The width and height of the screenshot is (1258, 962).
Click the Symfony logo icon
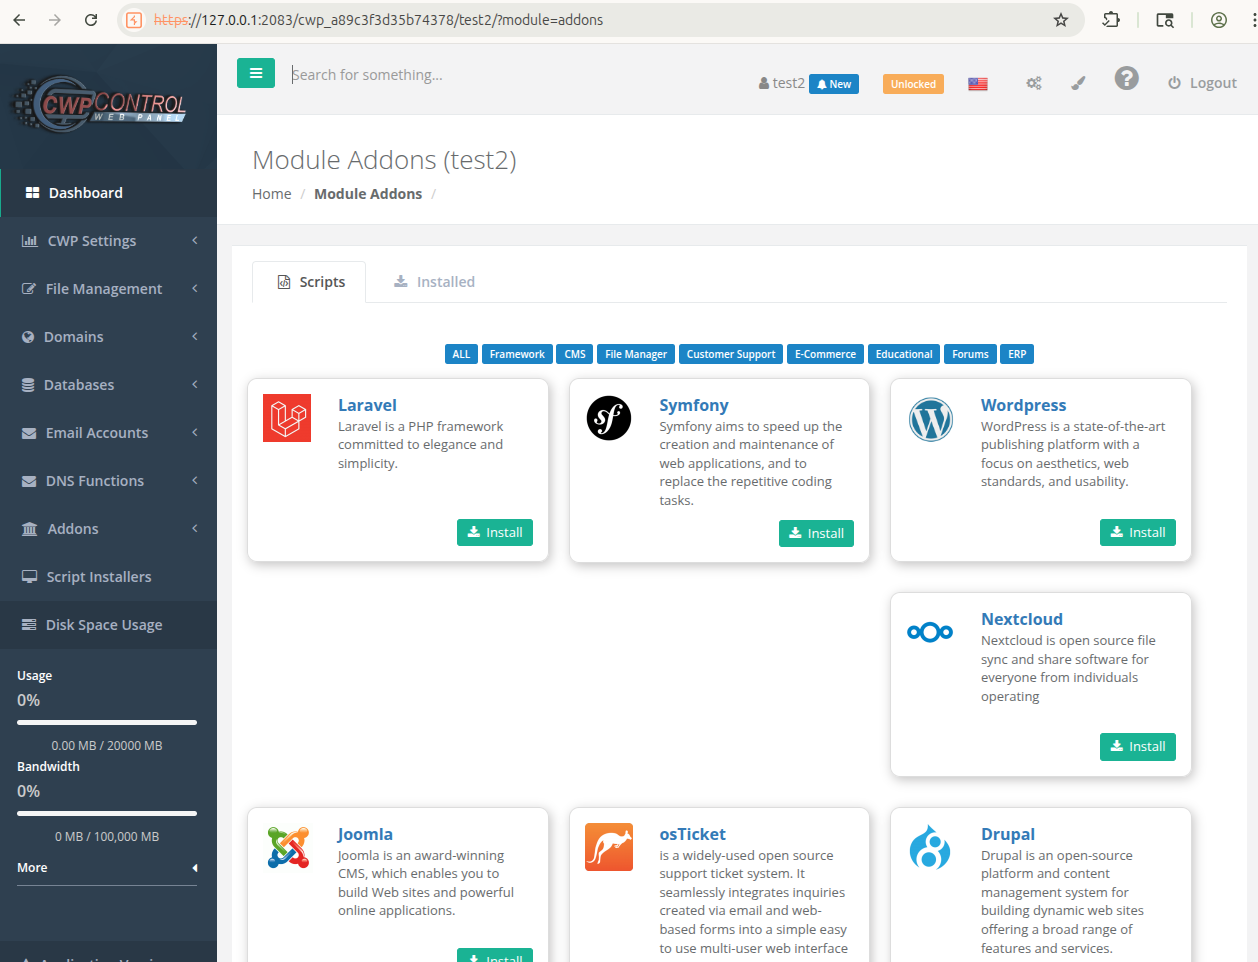point(609,418)
